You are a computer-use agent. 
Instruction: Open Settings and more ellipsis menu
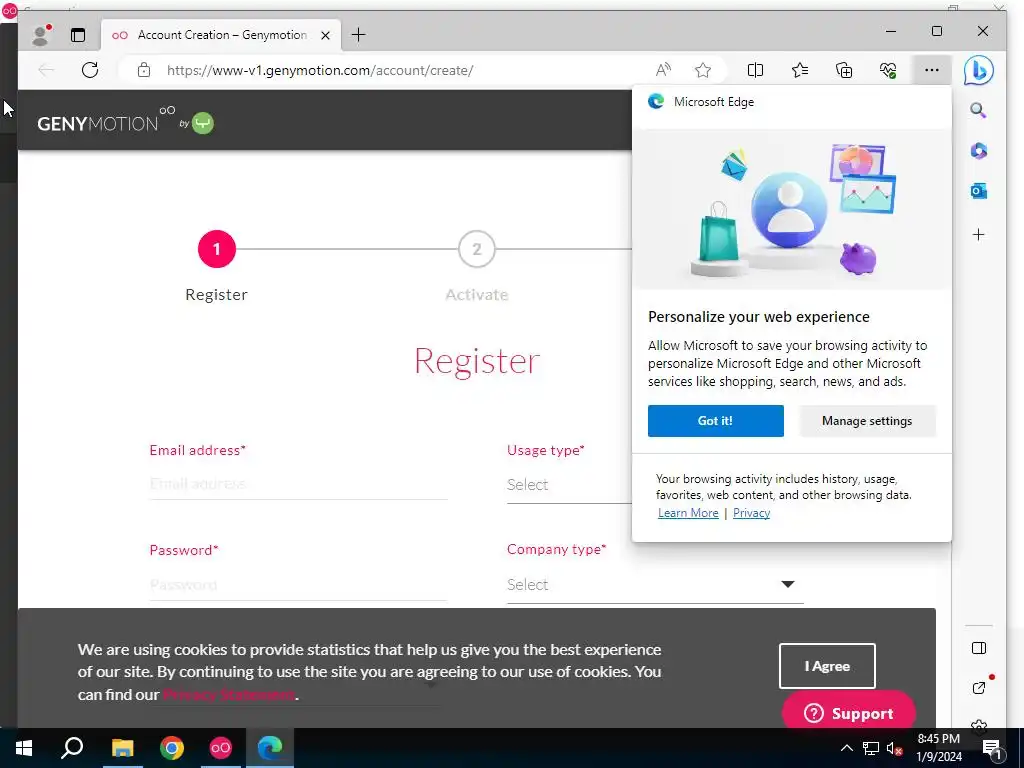tap(932, 70)
